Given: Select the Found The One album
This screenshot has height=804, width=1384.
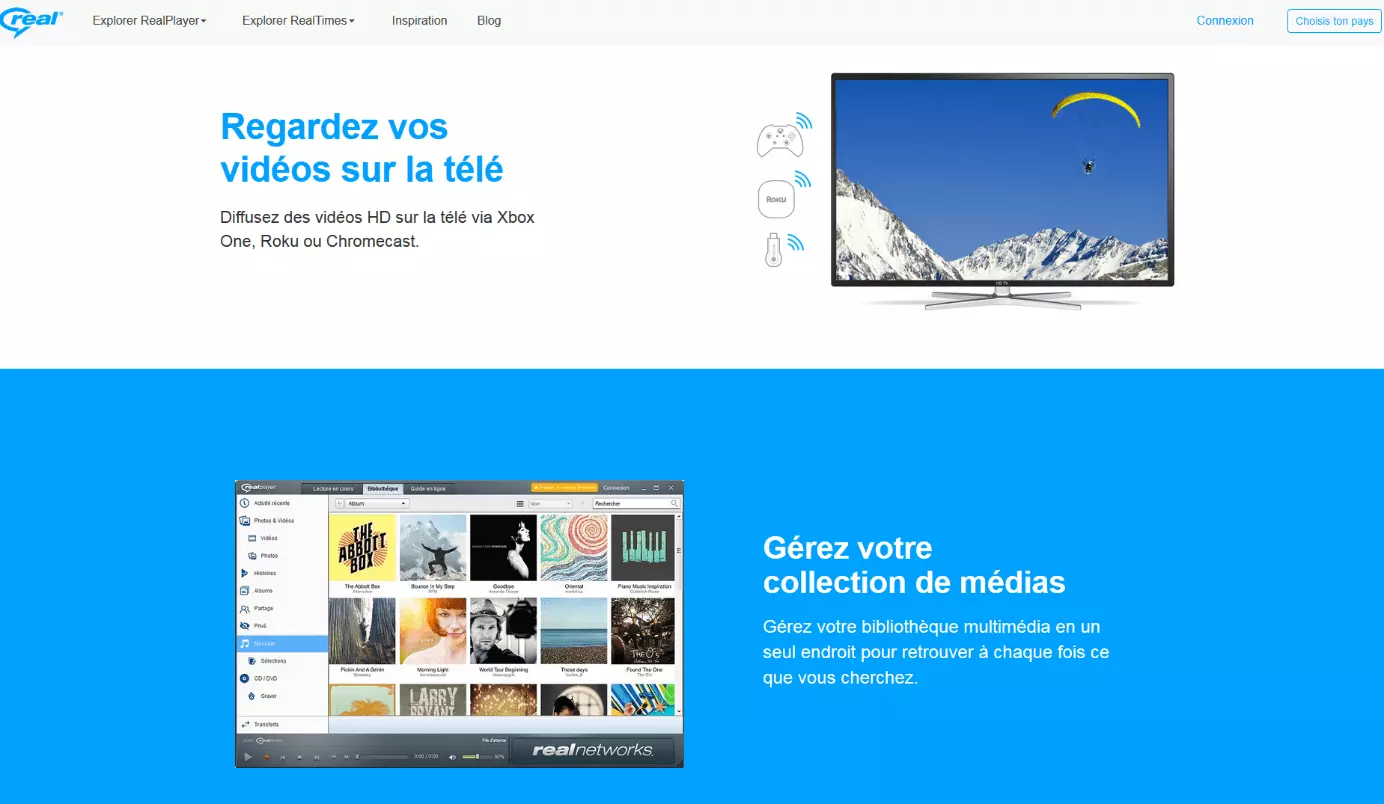Looking at the screenshot, I should (x=644, y=631).
